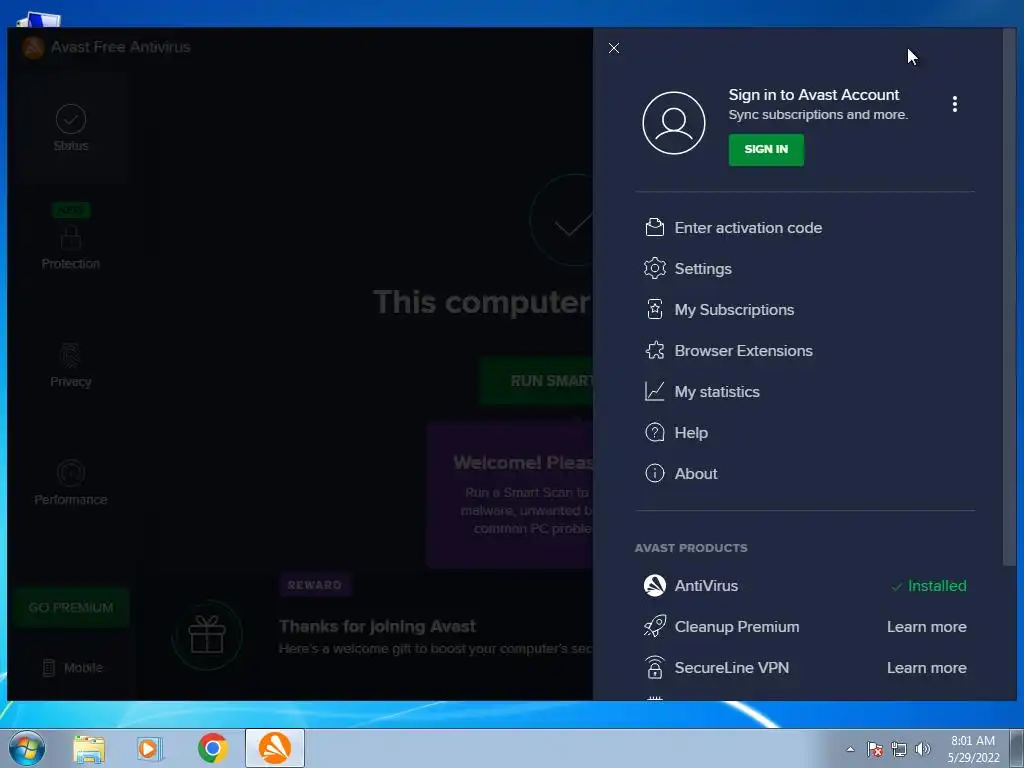The image size is (1024, 768).
Task: Click the gift box reward icon
Action: point(207,635)
